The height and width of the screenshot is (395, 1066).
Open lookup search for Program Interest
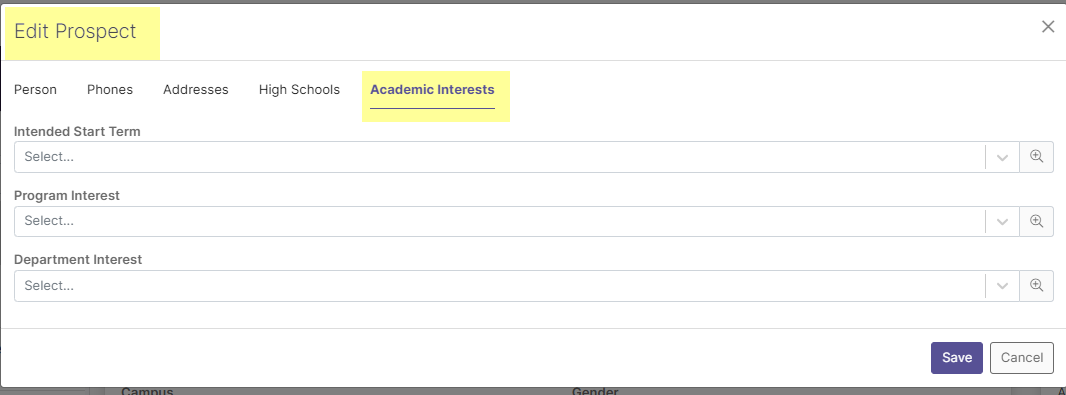[1036, 221]
